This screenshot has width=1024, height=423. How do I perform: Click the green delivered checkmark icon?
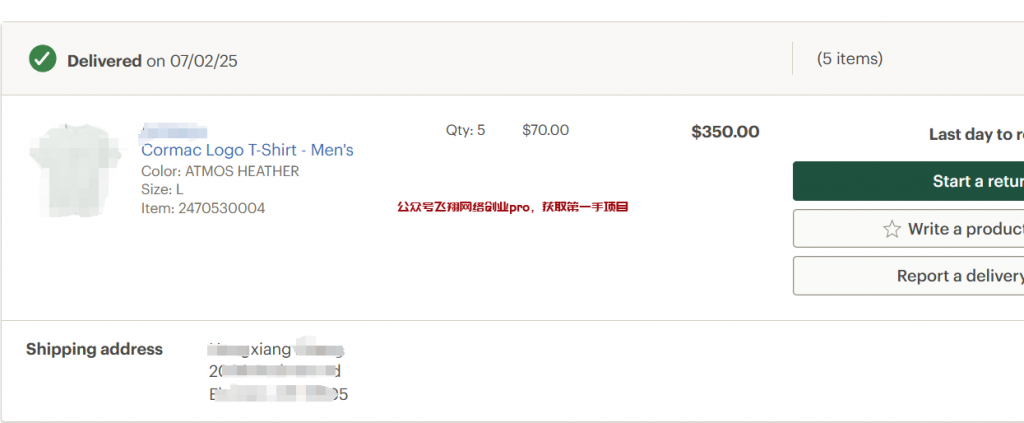pos(42,59)
